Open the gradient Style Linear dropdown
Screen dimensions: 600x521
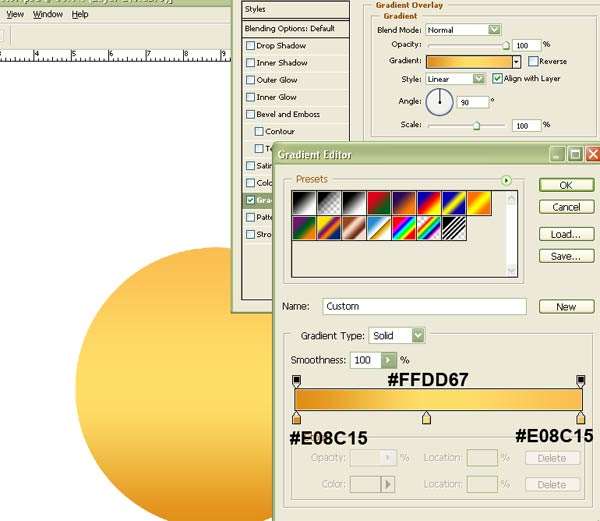pos(479,79)
